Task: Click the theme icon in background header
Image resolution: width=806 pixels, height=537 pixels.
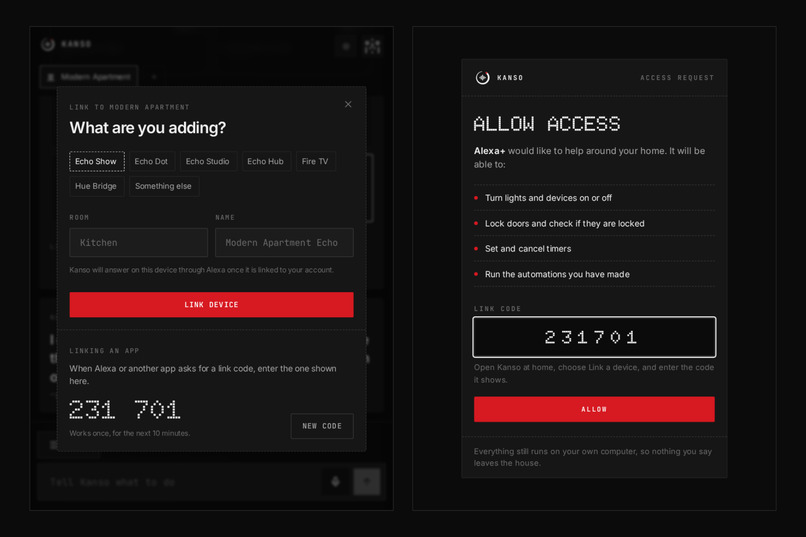Action: pyautogui.click(x=346, y=47)
